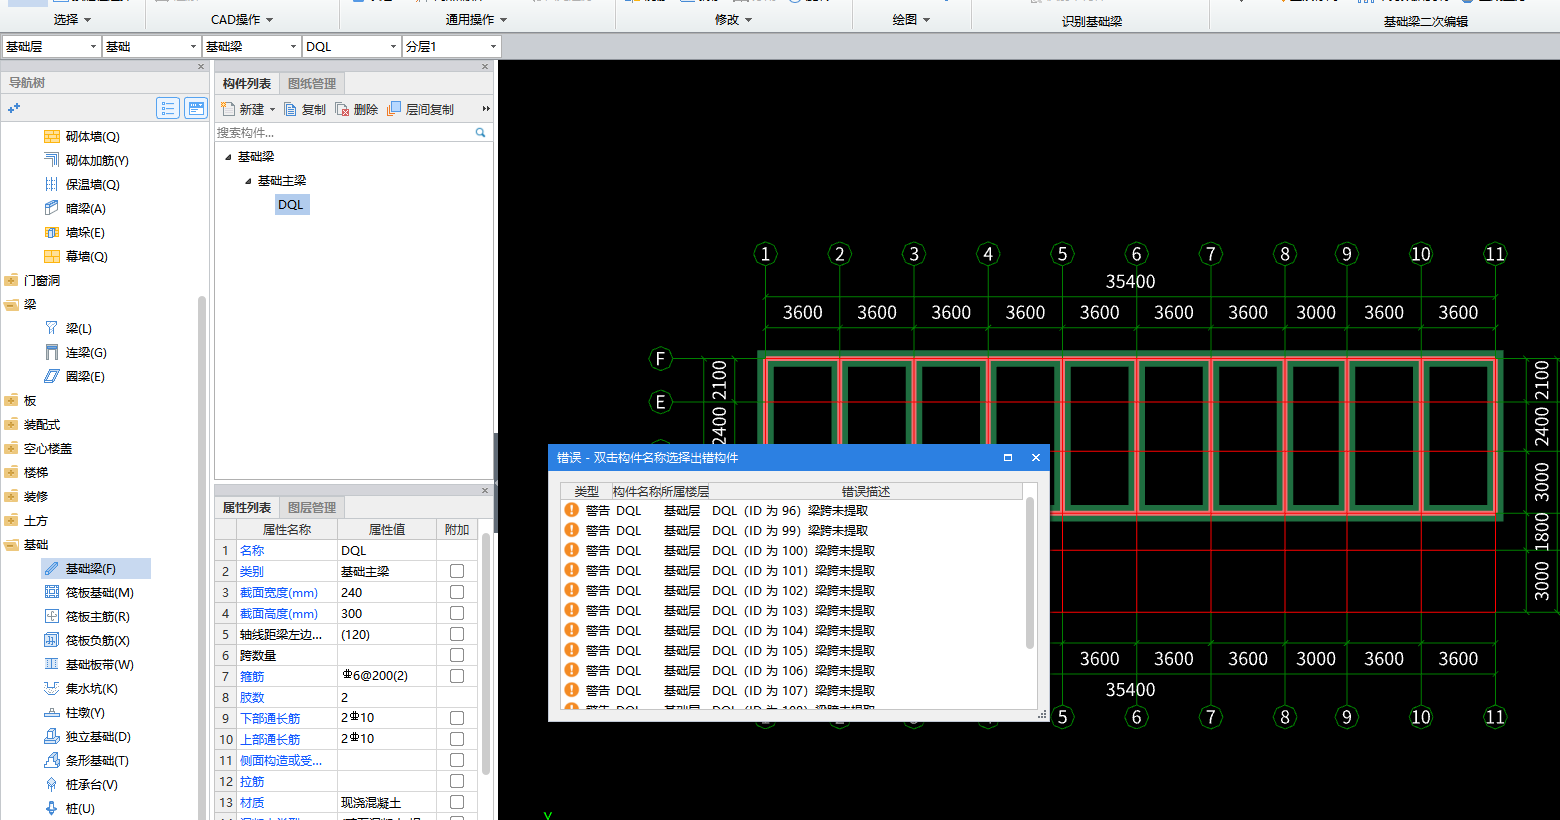Switch navigation tree to list view icon
This screenshot has height=820, width=1560.
(168, 108)
